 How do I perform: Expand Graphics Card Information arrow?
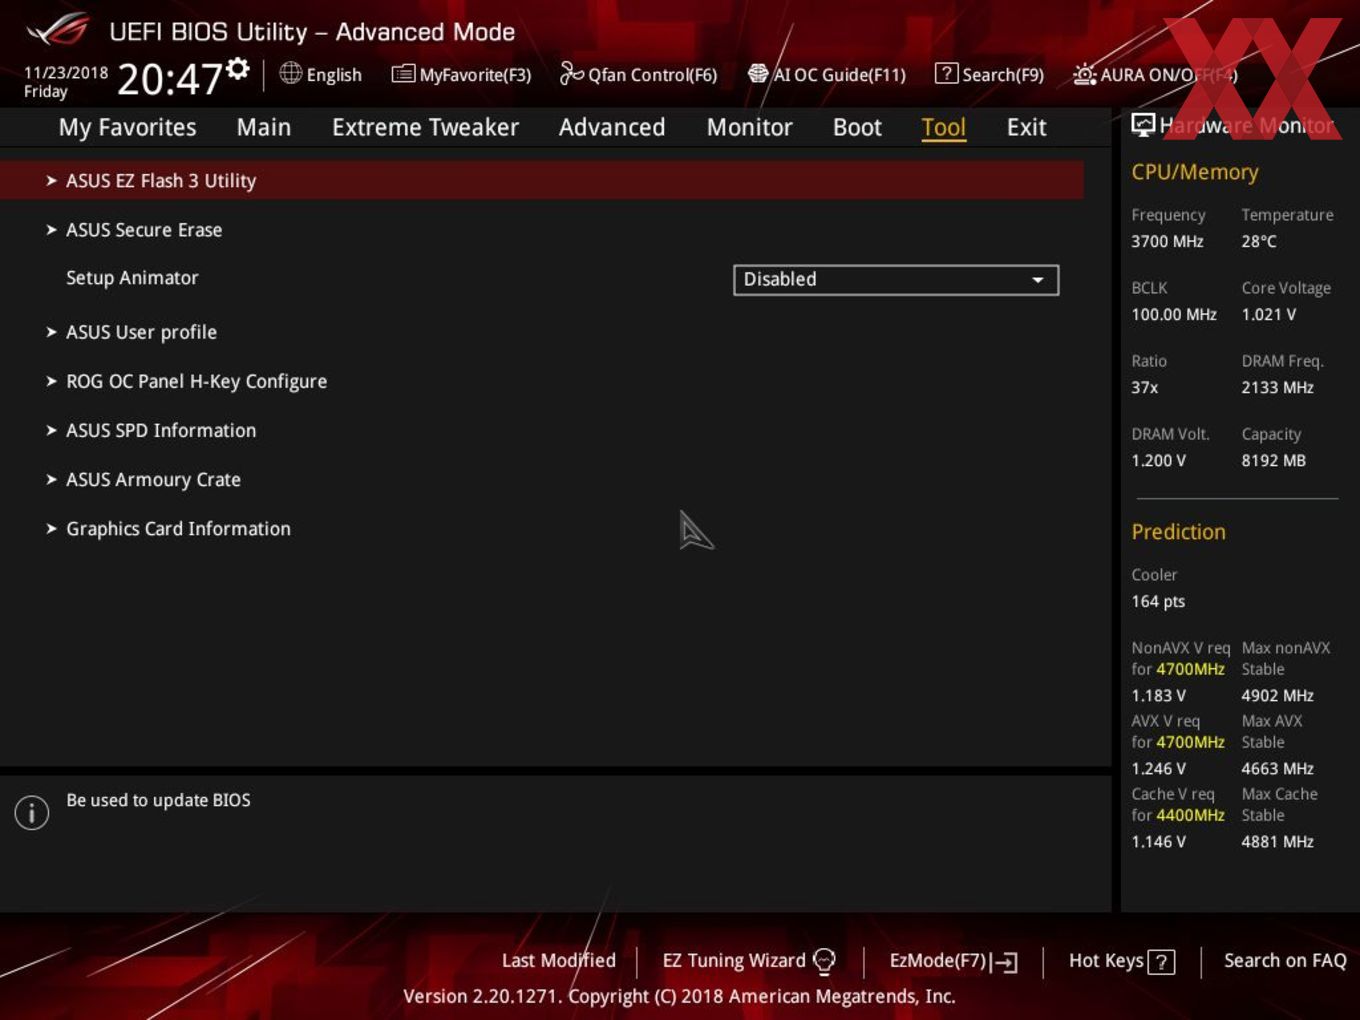click(x=51, y=528)
